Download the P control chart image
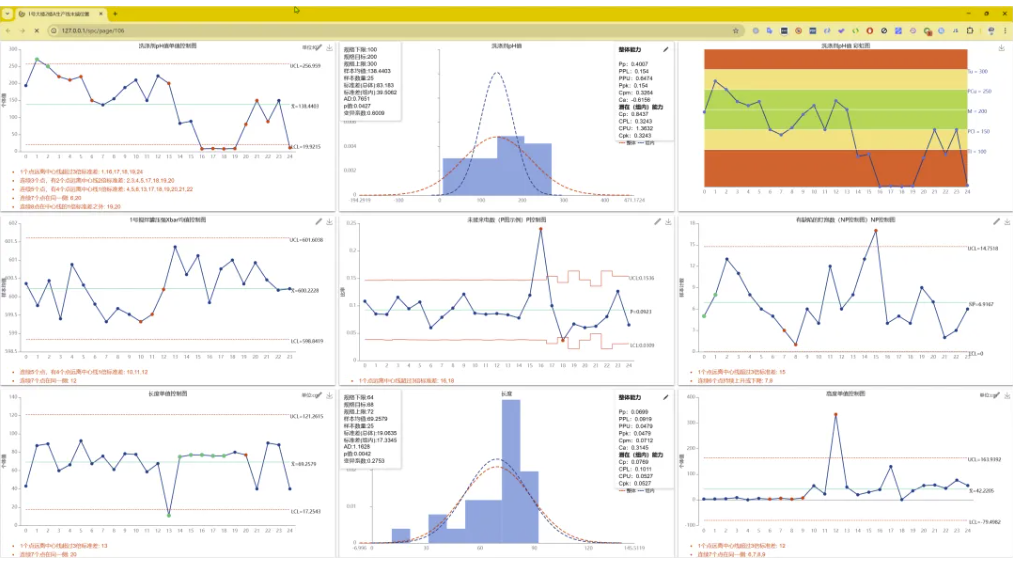The image size is (1013, 563). [667, 221]
